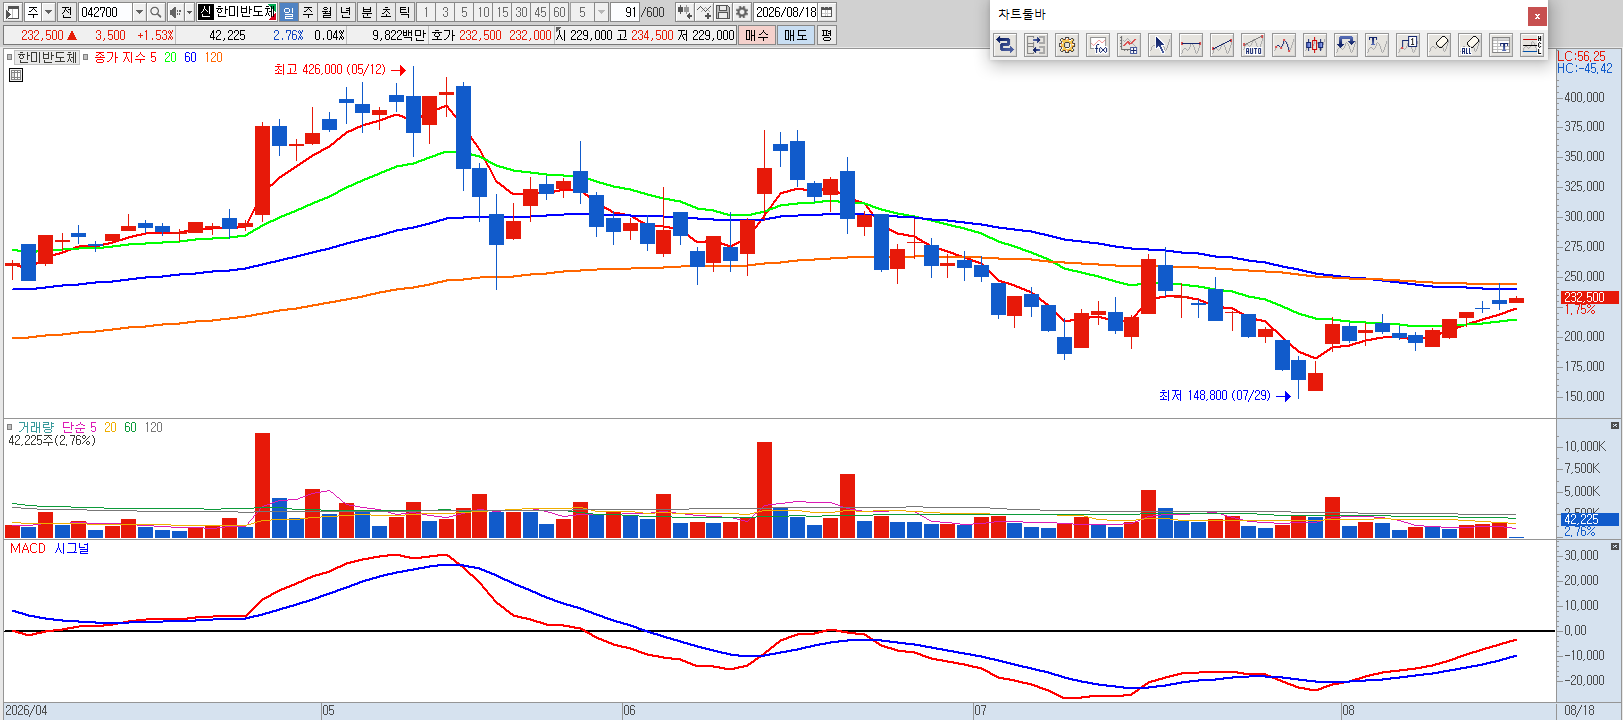This screenshot has width=1623, height=720.
Task: Click the 시그널 signal line label
Action: [x=72, y=548]
